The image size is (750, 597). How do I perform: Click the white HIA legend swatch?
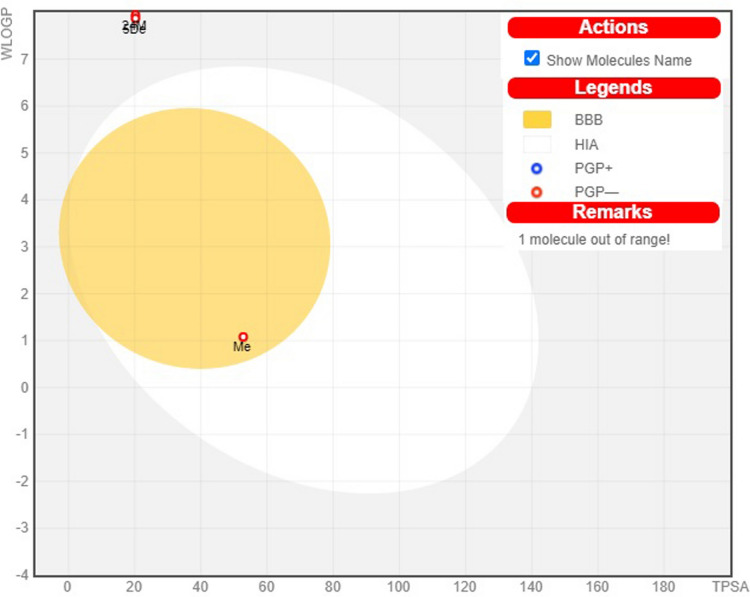pyautogui.click(x=537, y=144)
